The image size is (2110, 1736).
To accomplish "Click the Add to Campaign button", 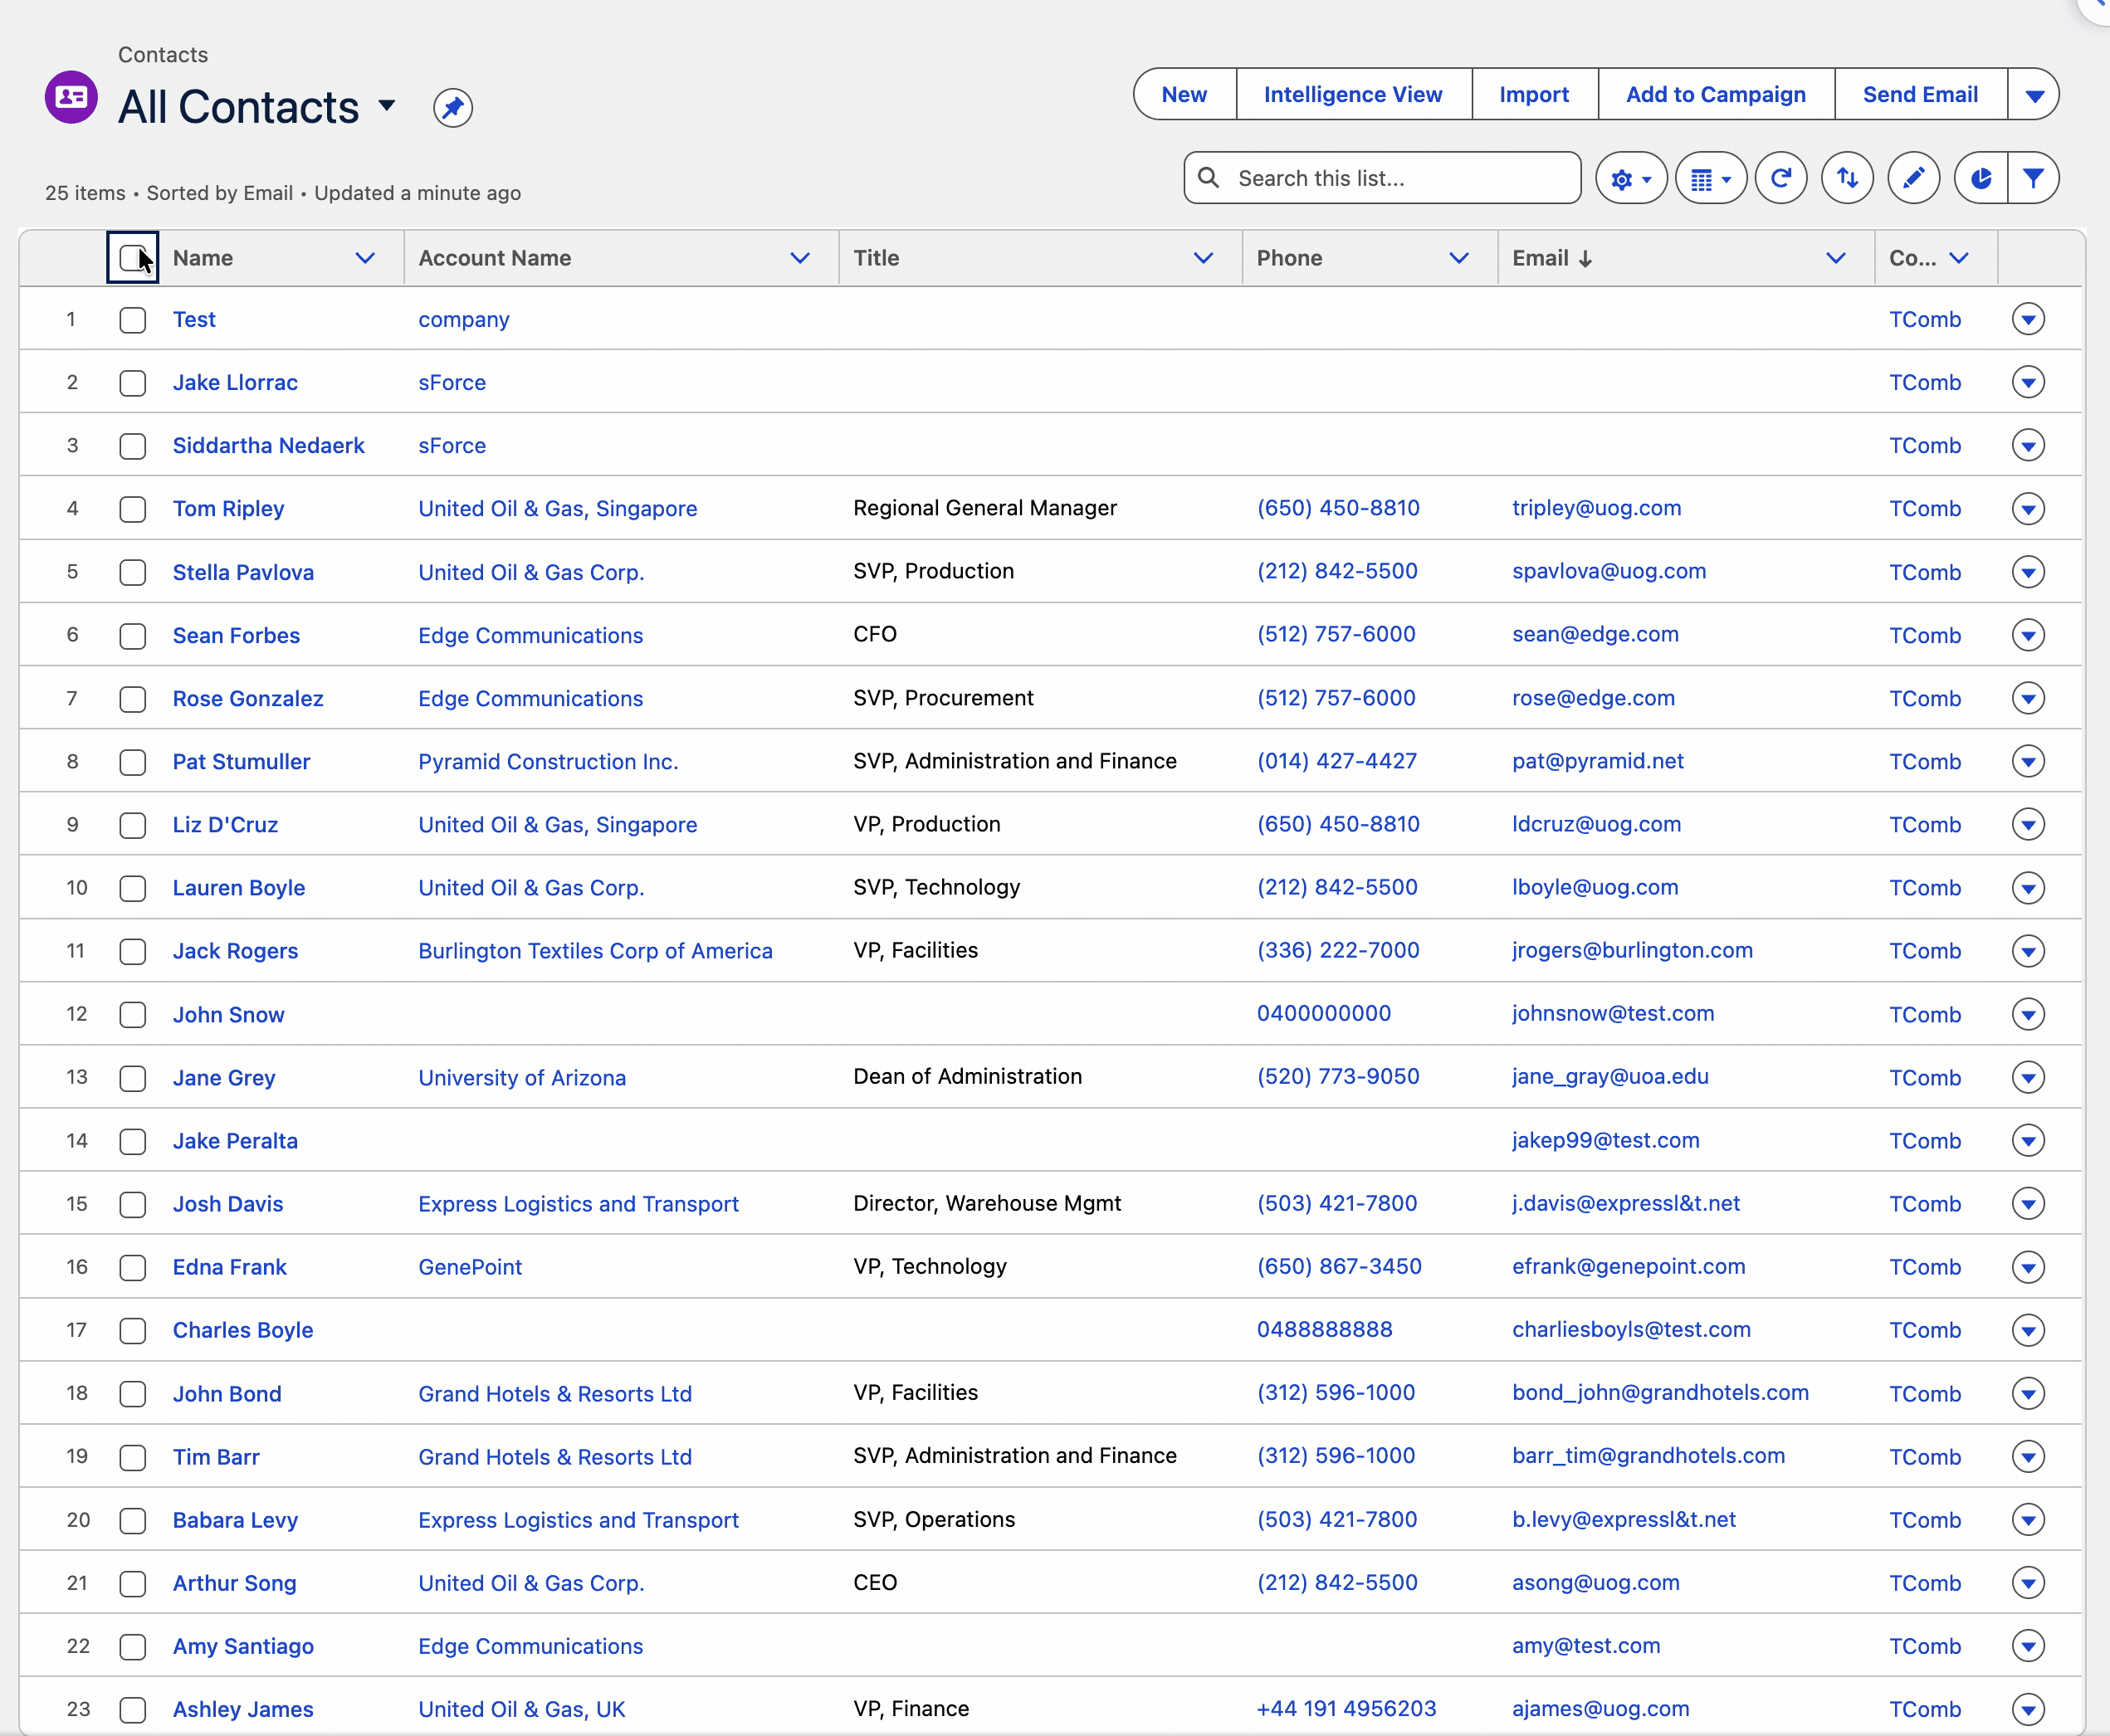I will (1715, 95).
